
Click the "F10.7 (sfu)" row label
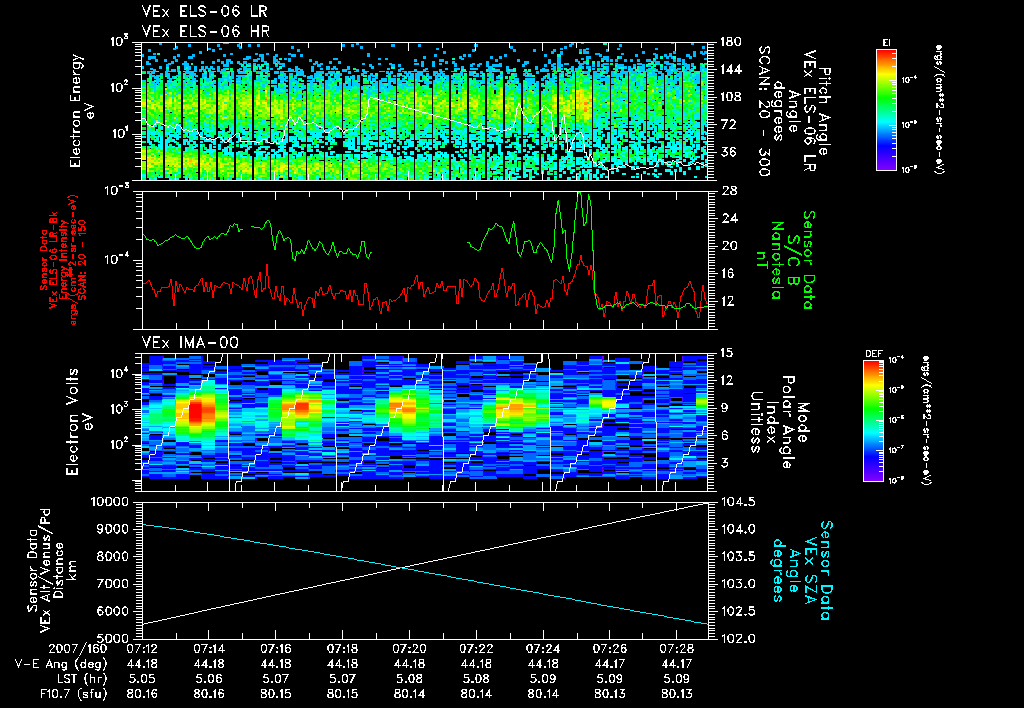point(73,694)
